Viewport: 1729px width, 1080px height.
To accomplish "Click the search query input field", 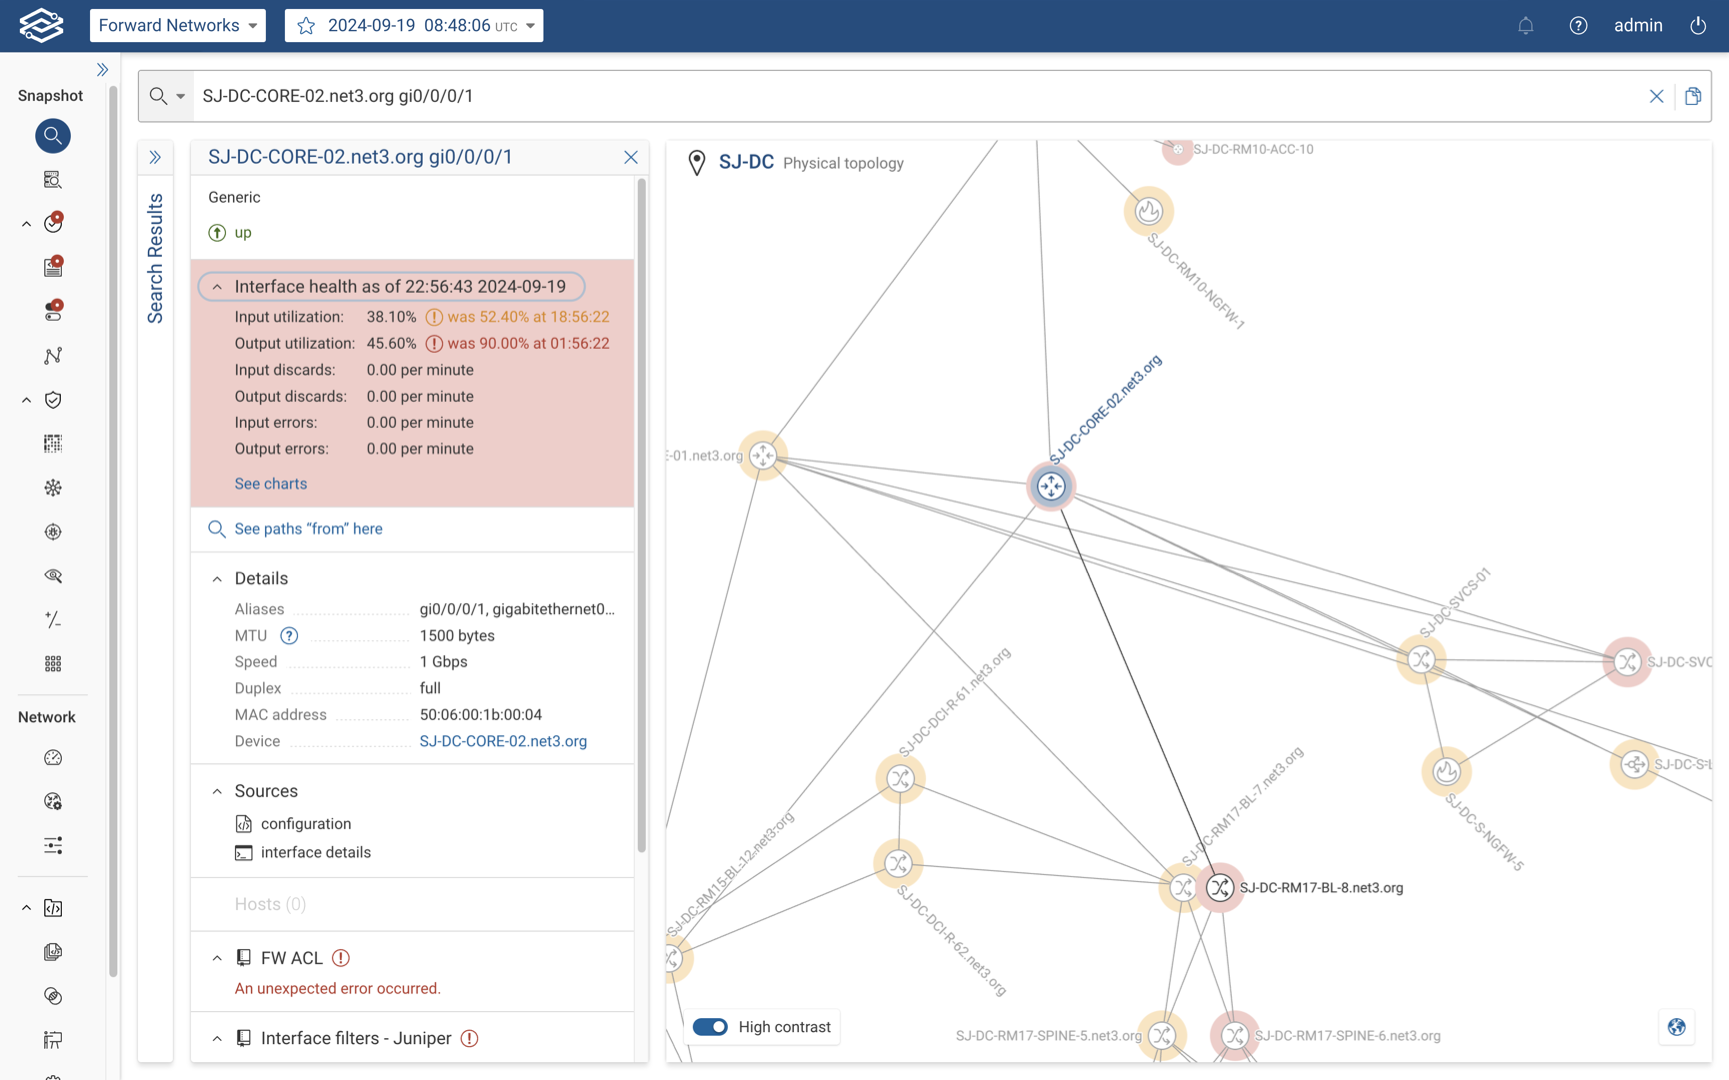I will point(900,96).
